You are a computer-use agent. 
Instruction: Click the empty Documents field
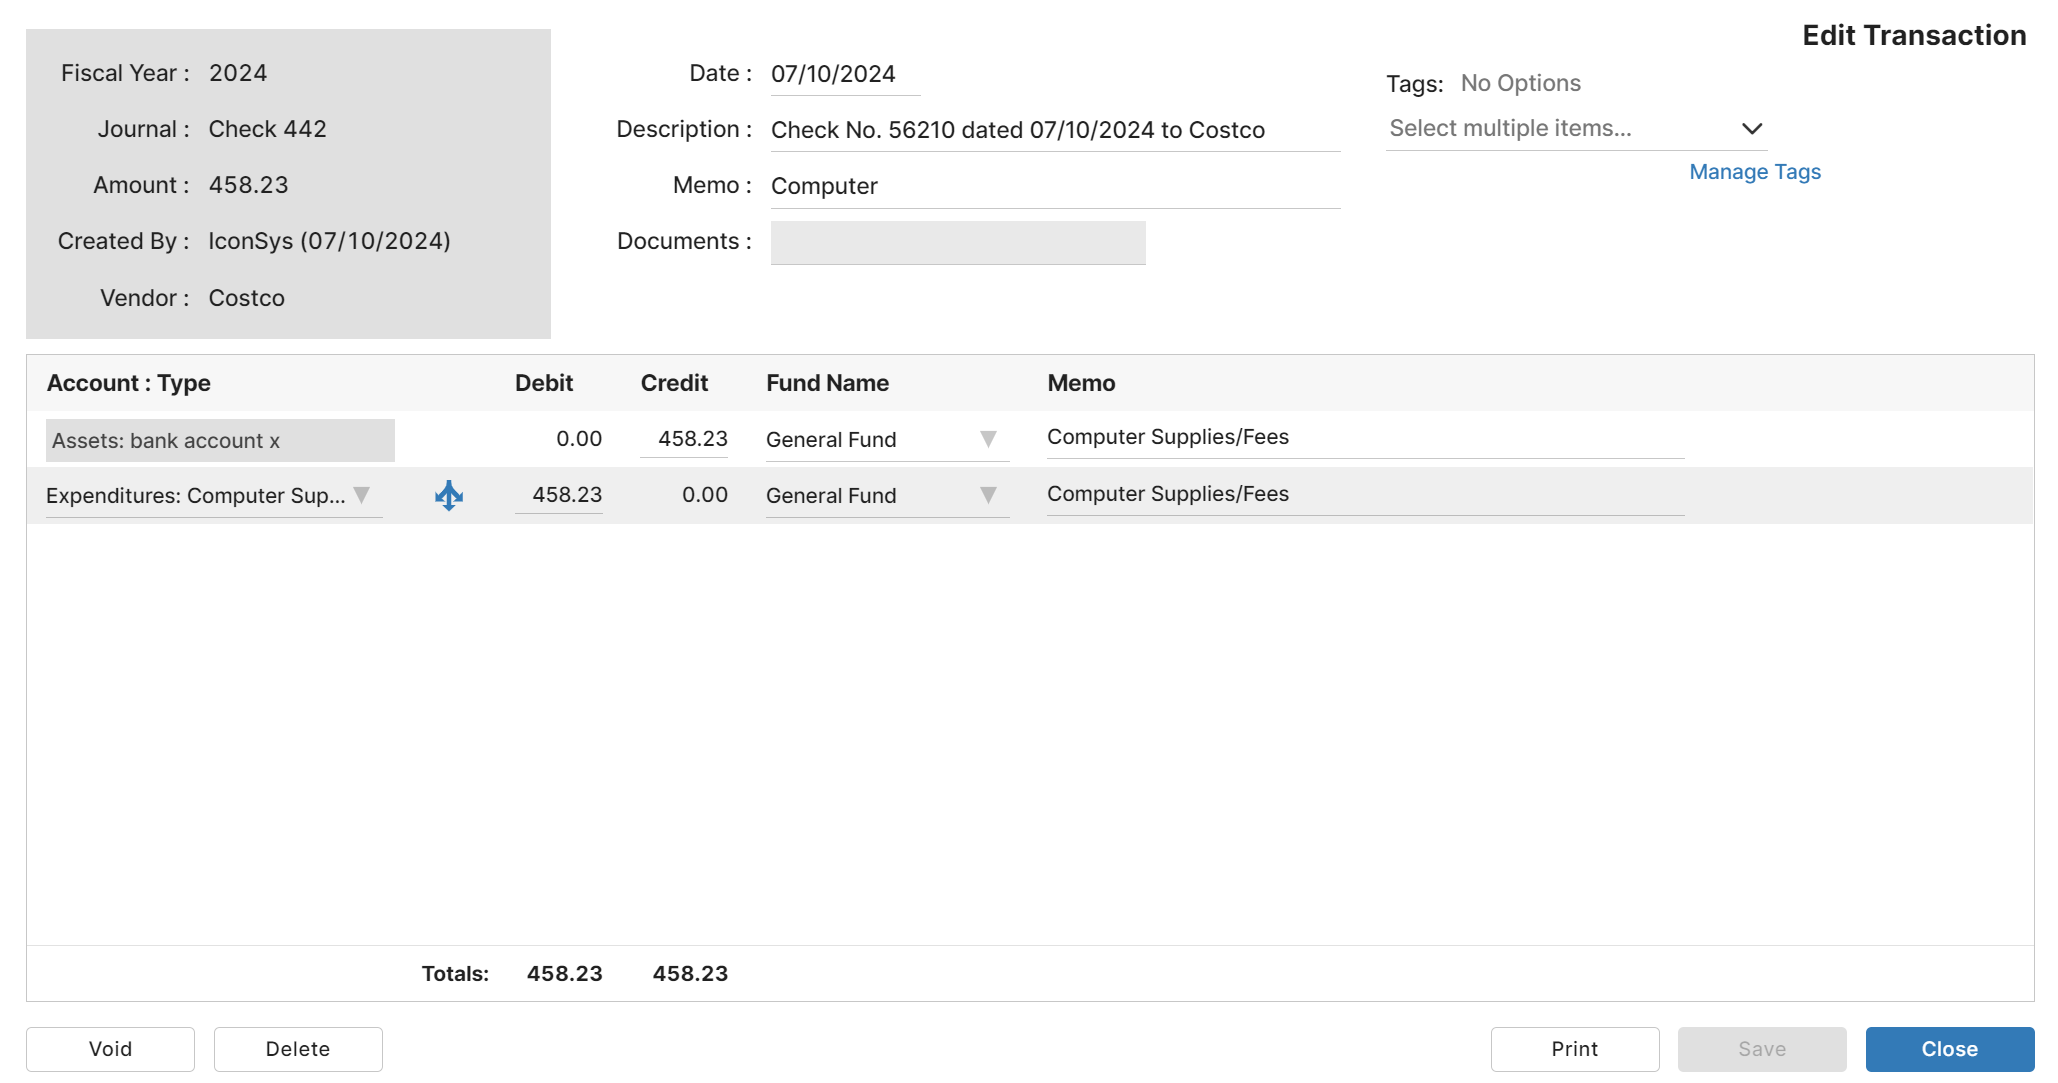958,243
